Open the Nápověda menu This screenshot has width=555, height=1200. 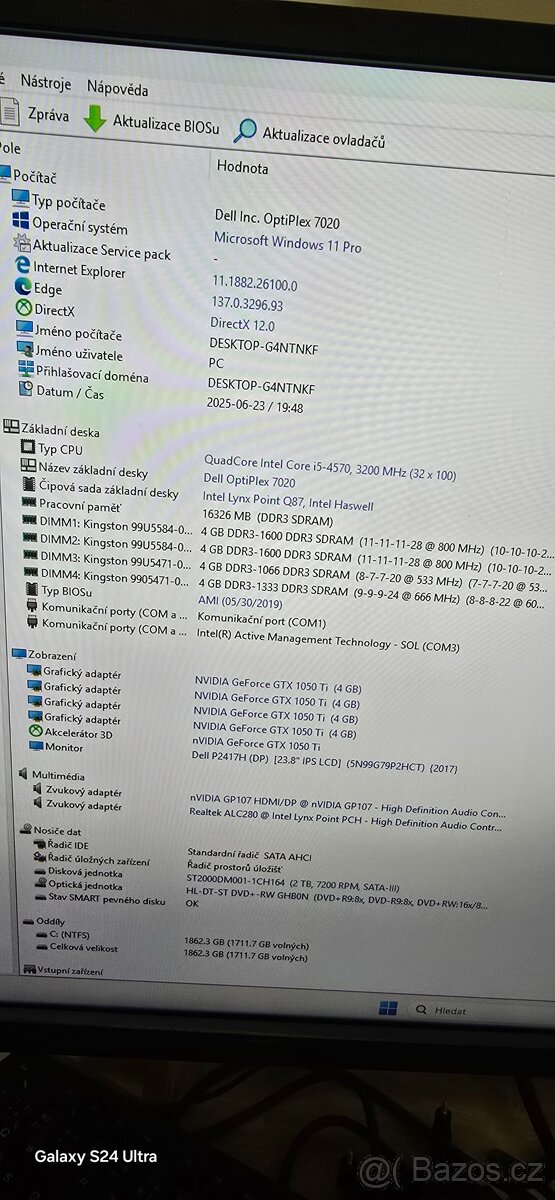click(117, 88)
